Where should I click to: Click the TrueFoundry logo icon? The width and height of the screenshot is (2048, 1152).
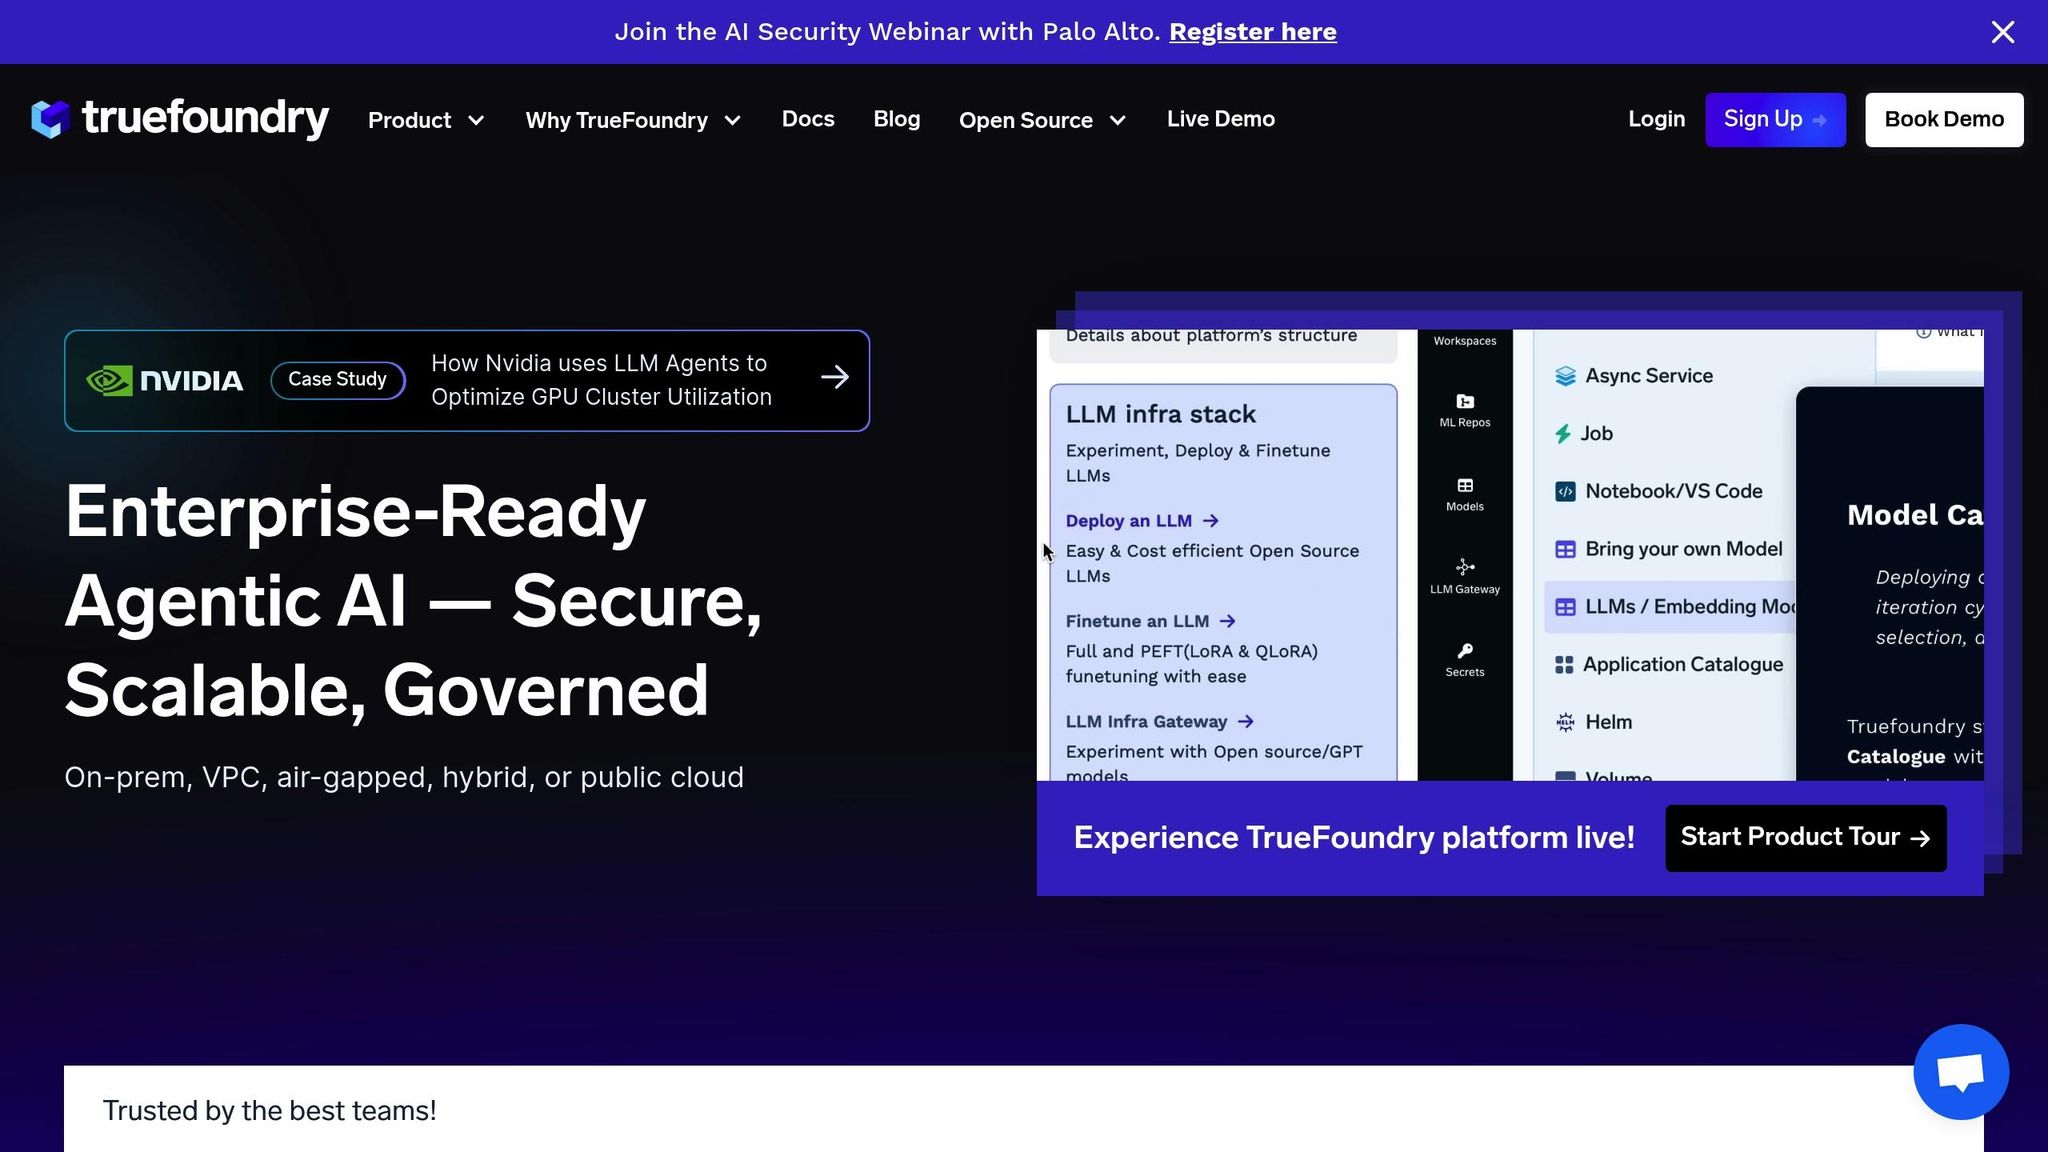click(x=50, y=119)
